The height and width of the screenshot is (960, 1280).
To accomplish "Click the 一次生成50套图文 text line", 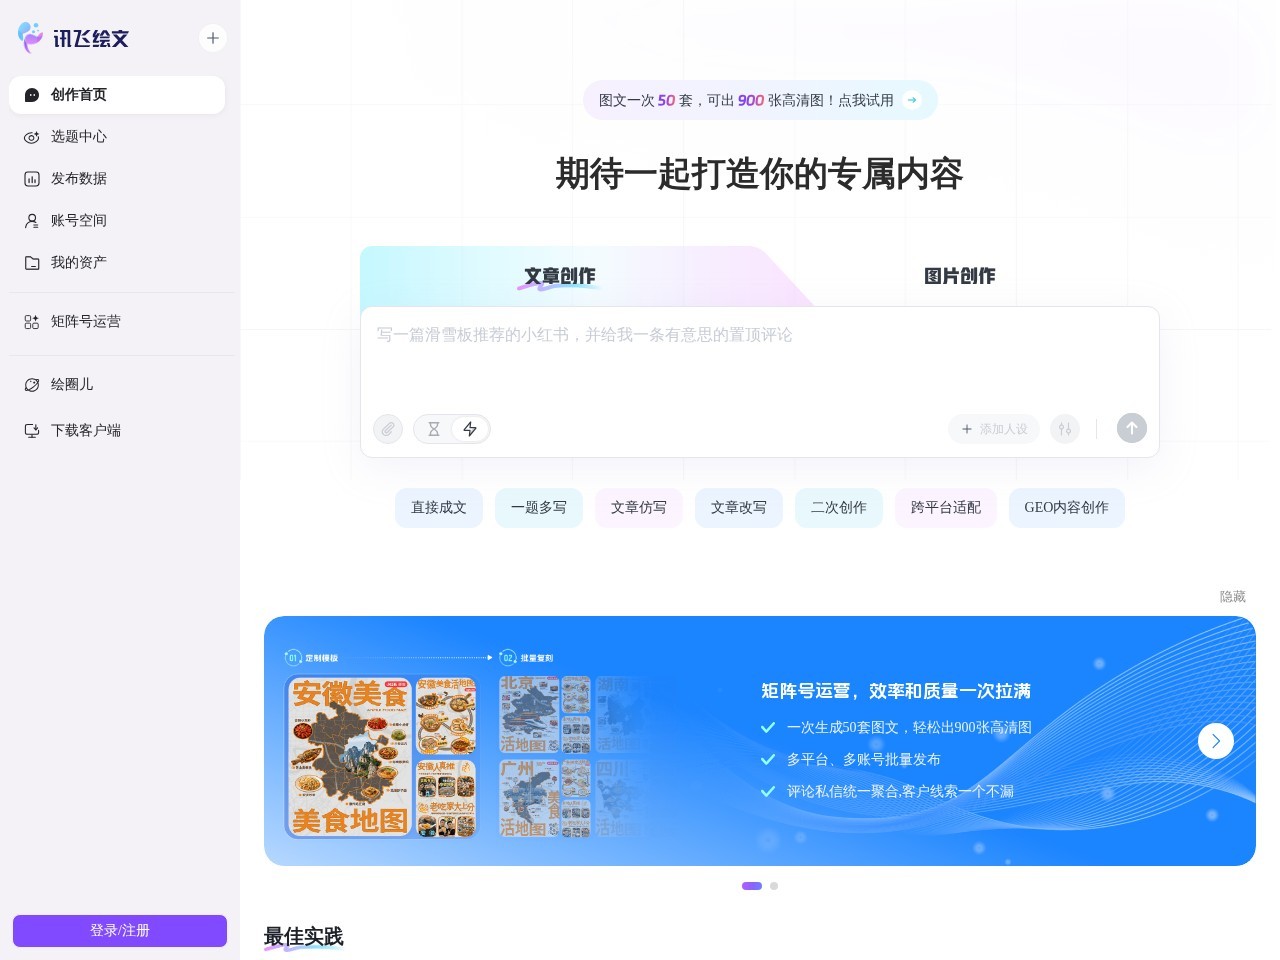I will (909, 728).
